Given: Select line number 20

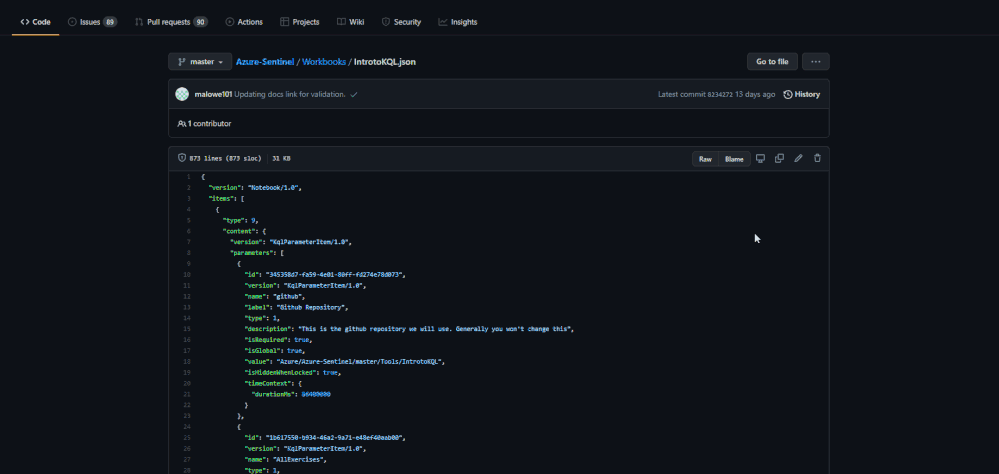Looking at the screenshot, I should click(x=186, y=384).
